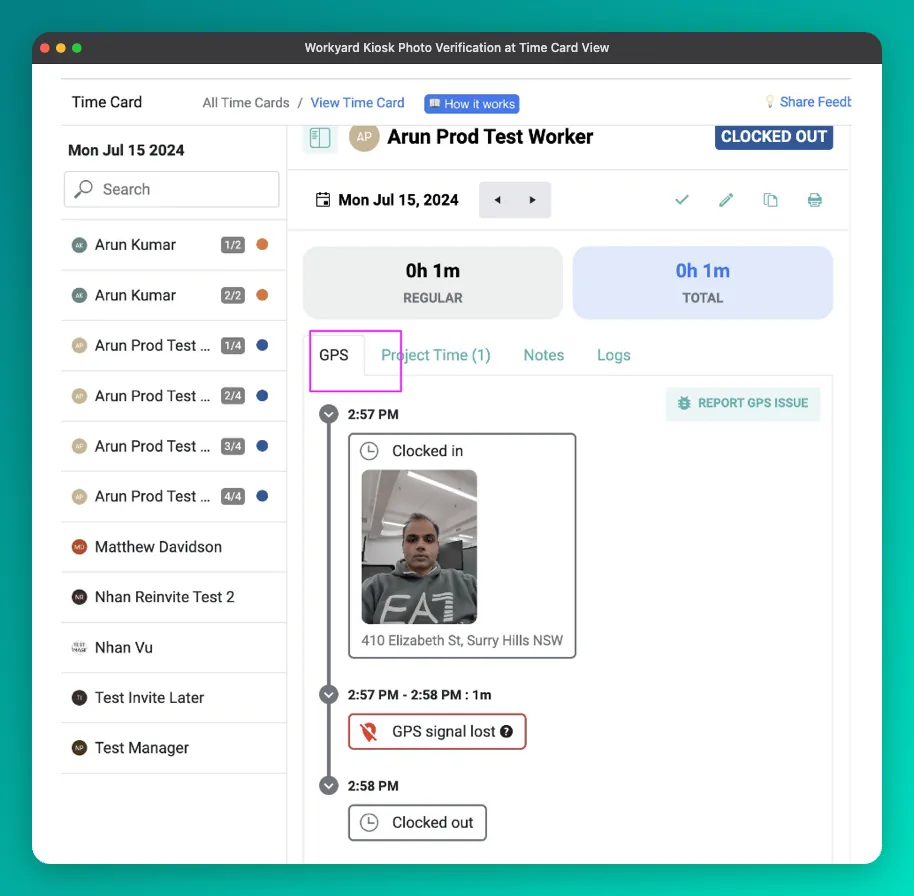Image resolution: width=914 pixels, height=896 pixels.
Task: Click Matthew Davidson avatar icon
Action: 79,547
